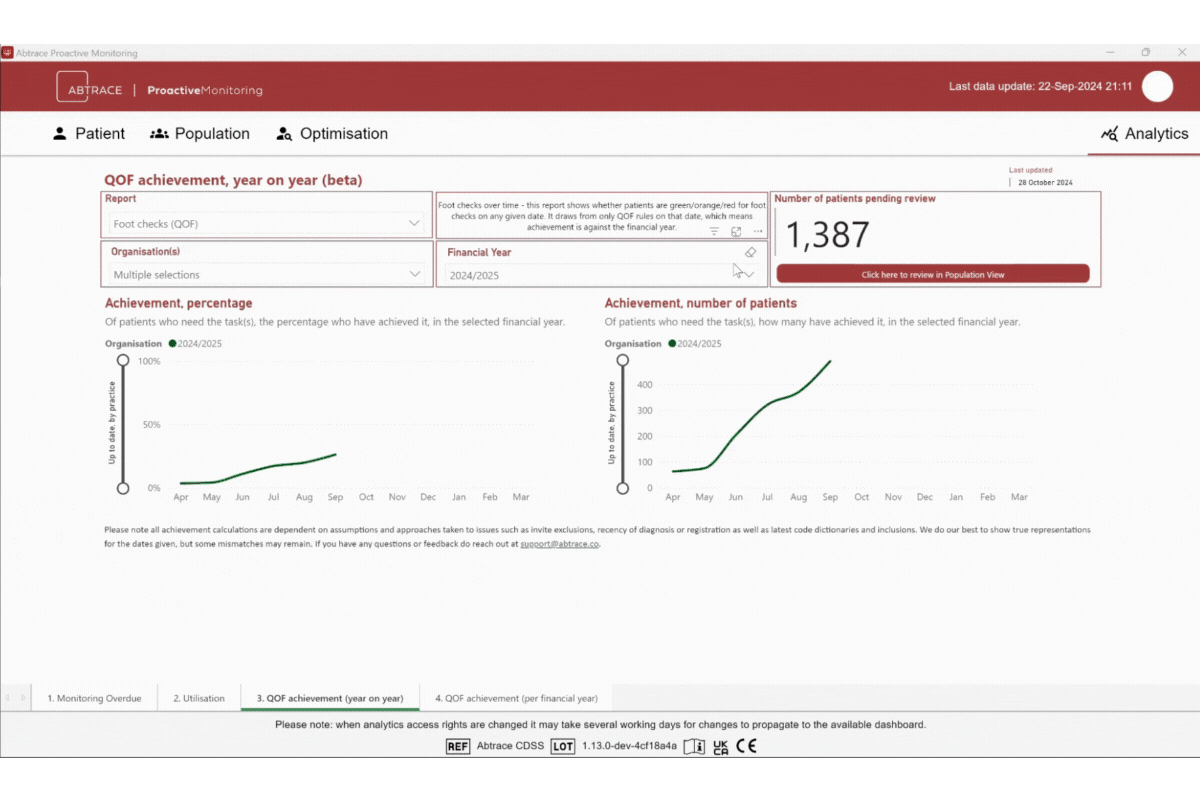Click the user profile avatar circle

[x=1157, y=87]
